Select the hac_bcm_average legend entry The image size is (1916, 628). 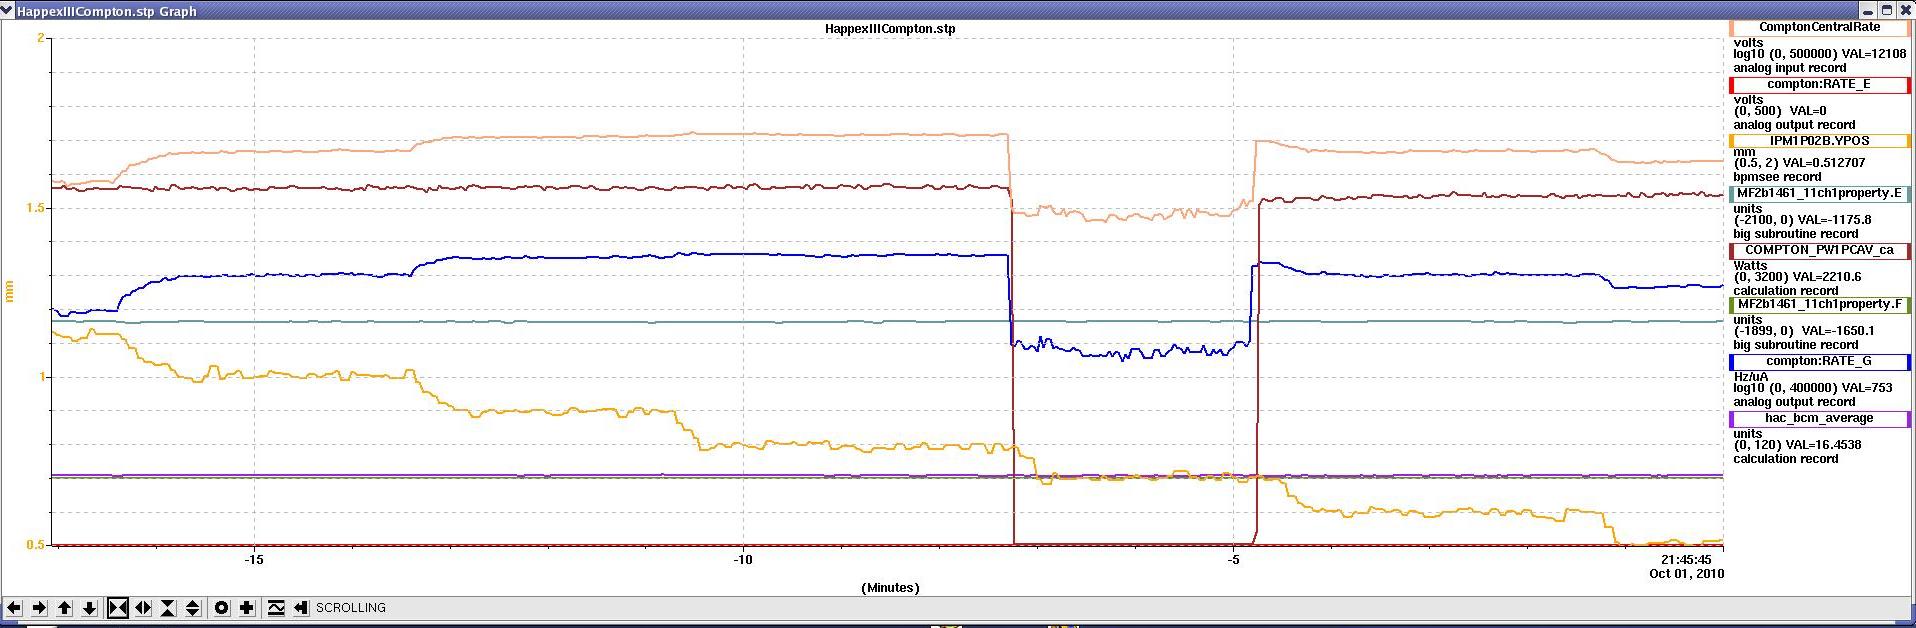(1819, 419)
